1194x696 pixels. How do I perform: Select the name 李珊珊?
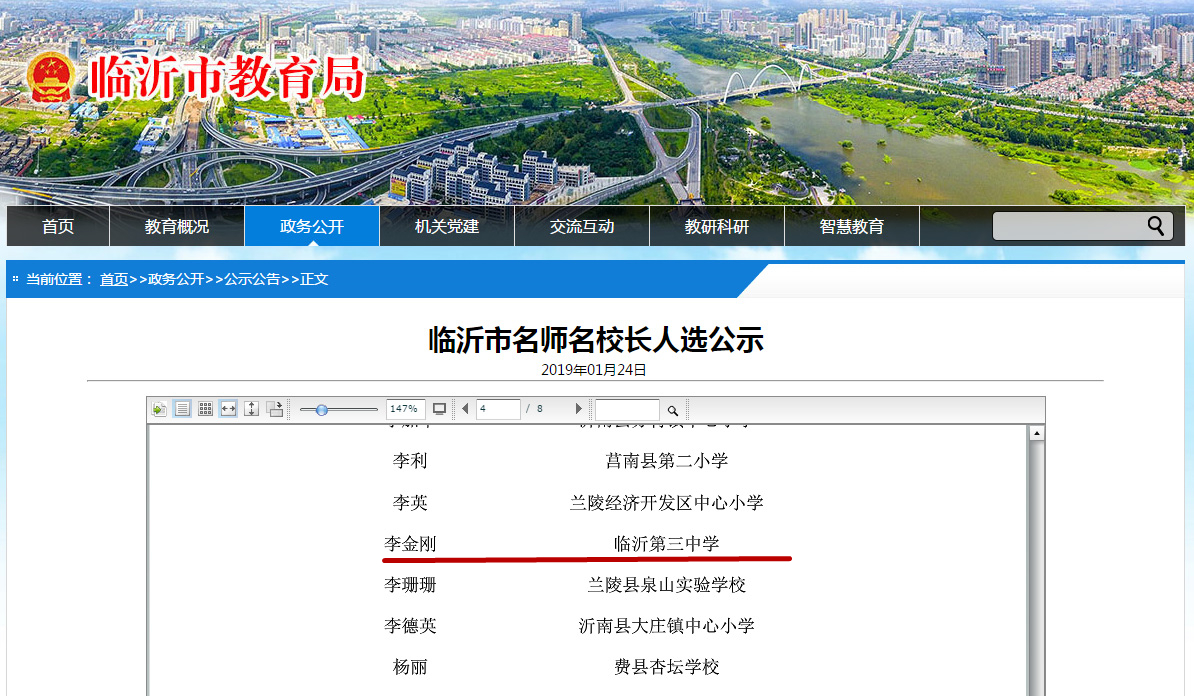410,585
